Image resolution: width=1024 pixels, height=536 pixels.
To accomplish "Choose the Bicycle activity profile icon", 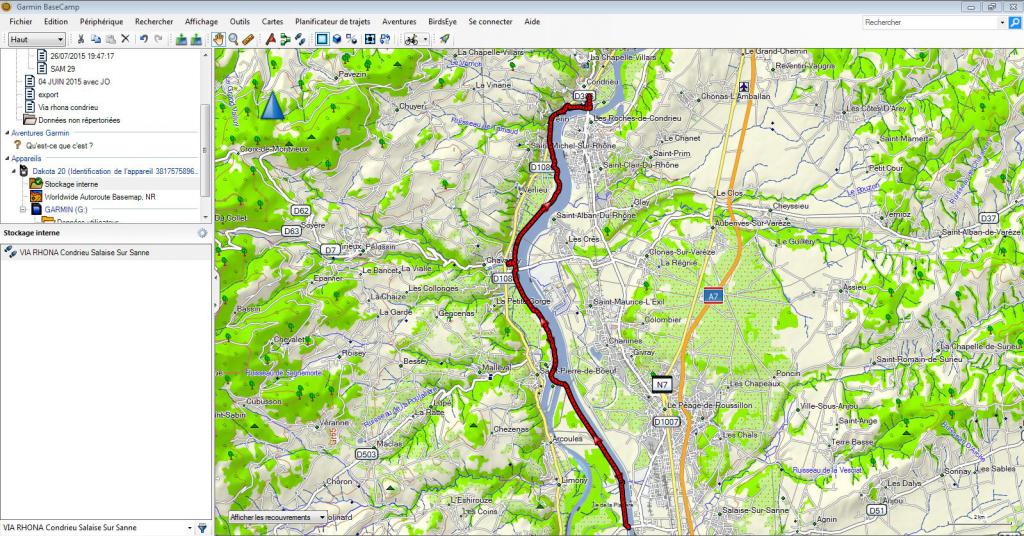I will click(411, 39).
